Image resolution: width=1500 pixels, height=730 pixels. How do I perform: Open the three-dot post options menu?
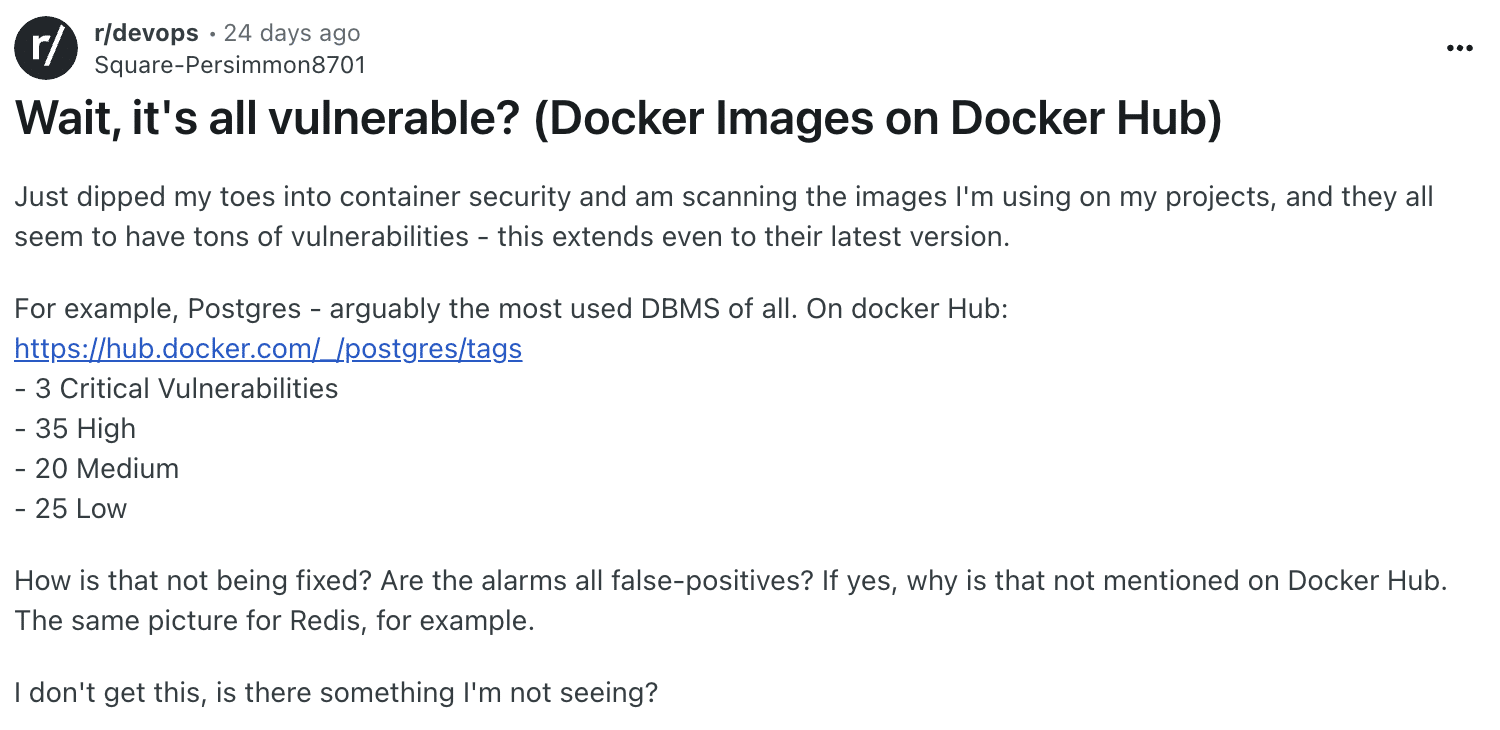point(1460,48)
